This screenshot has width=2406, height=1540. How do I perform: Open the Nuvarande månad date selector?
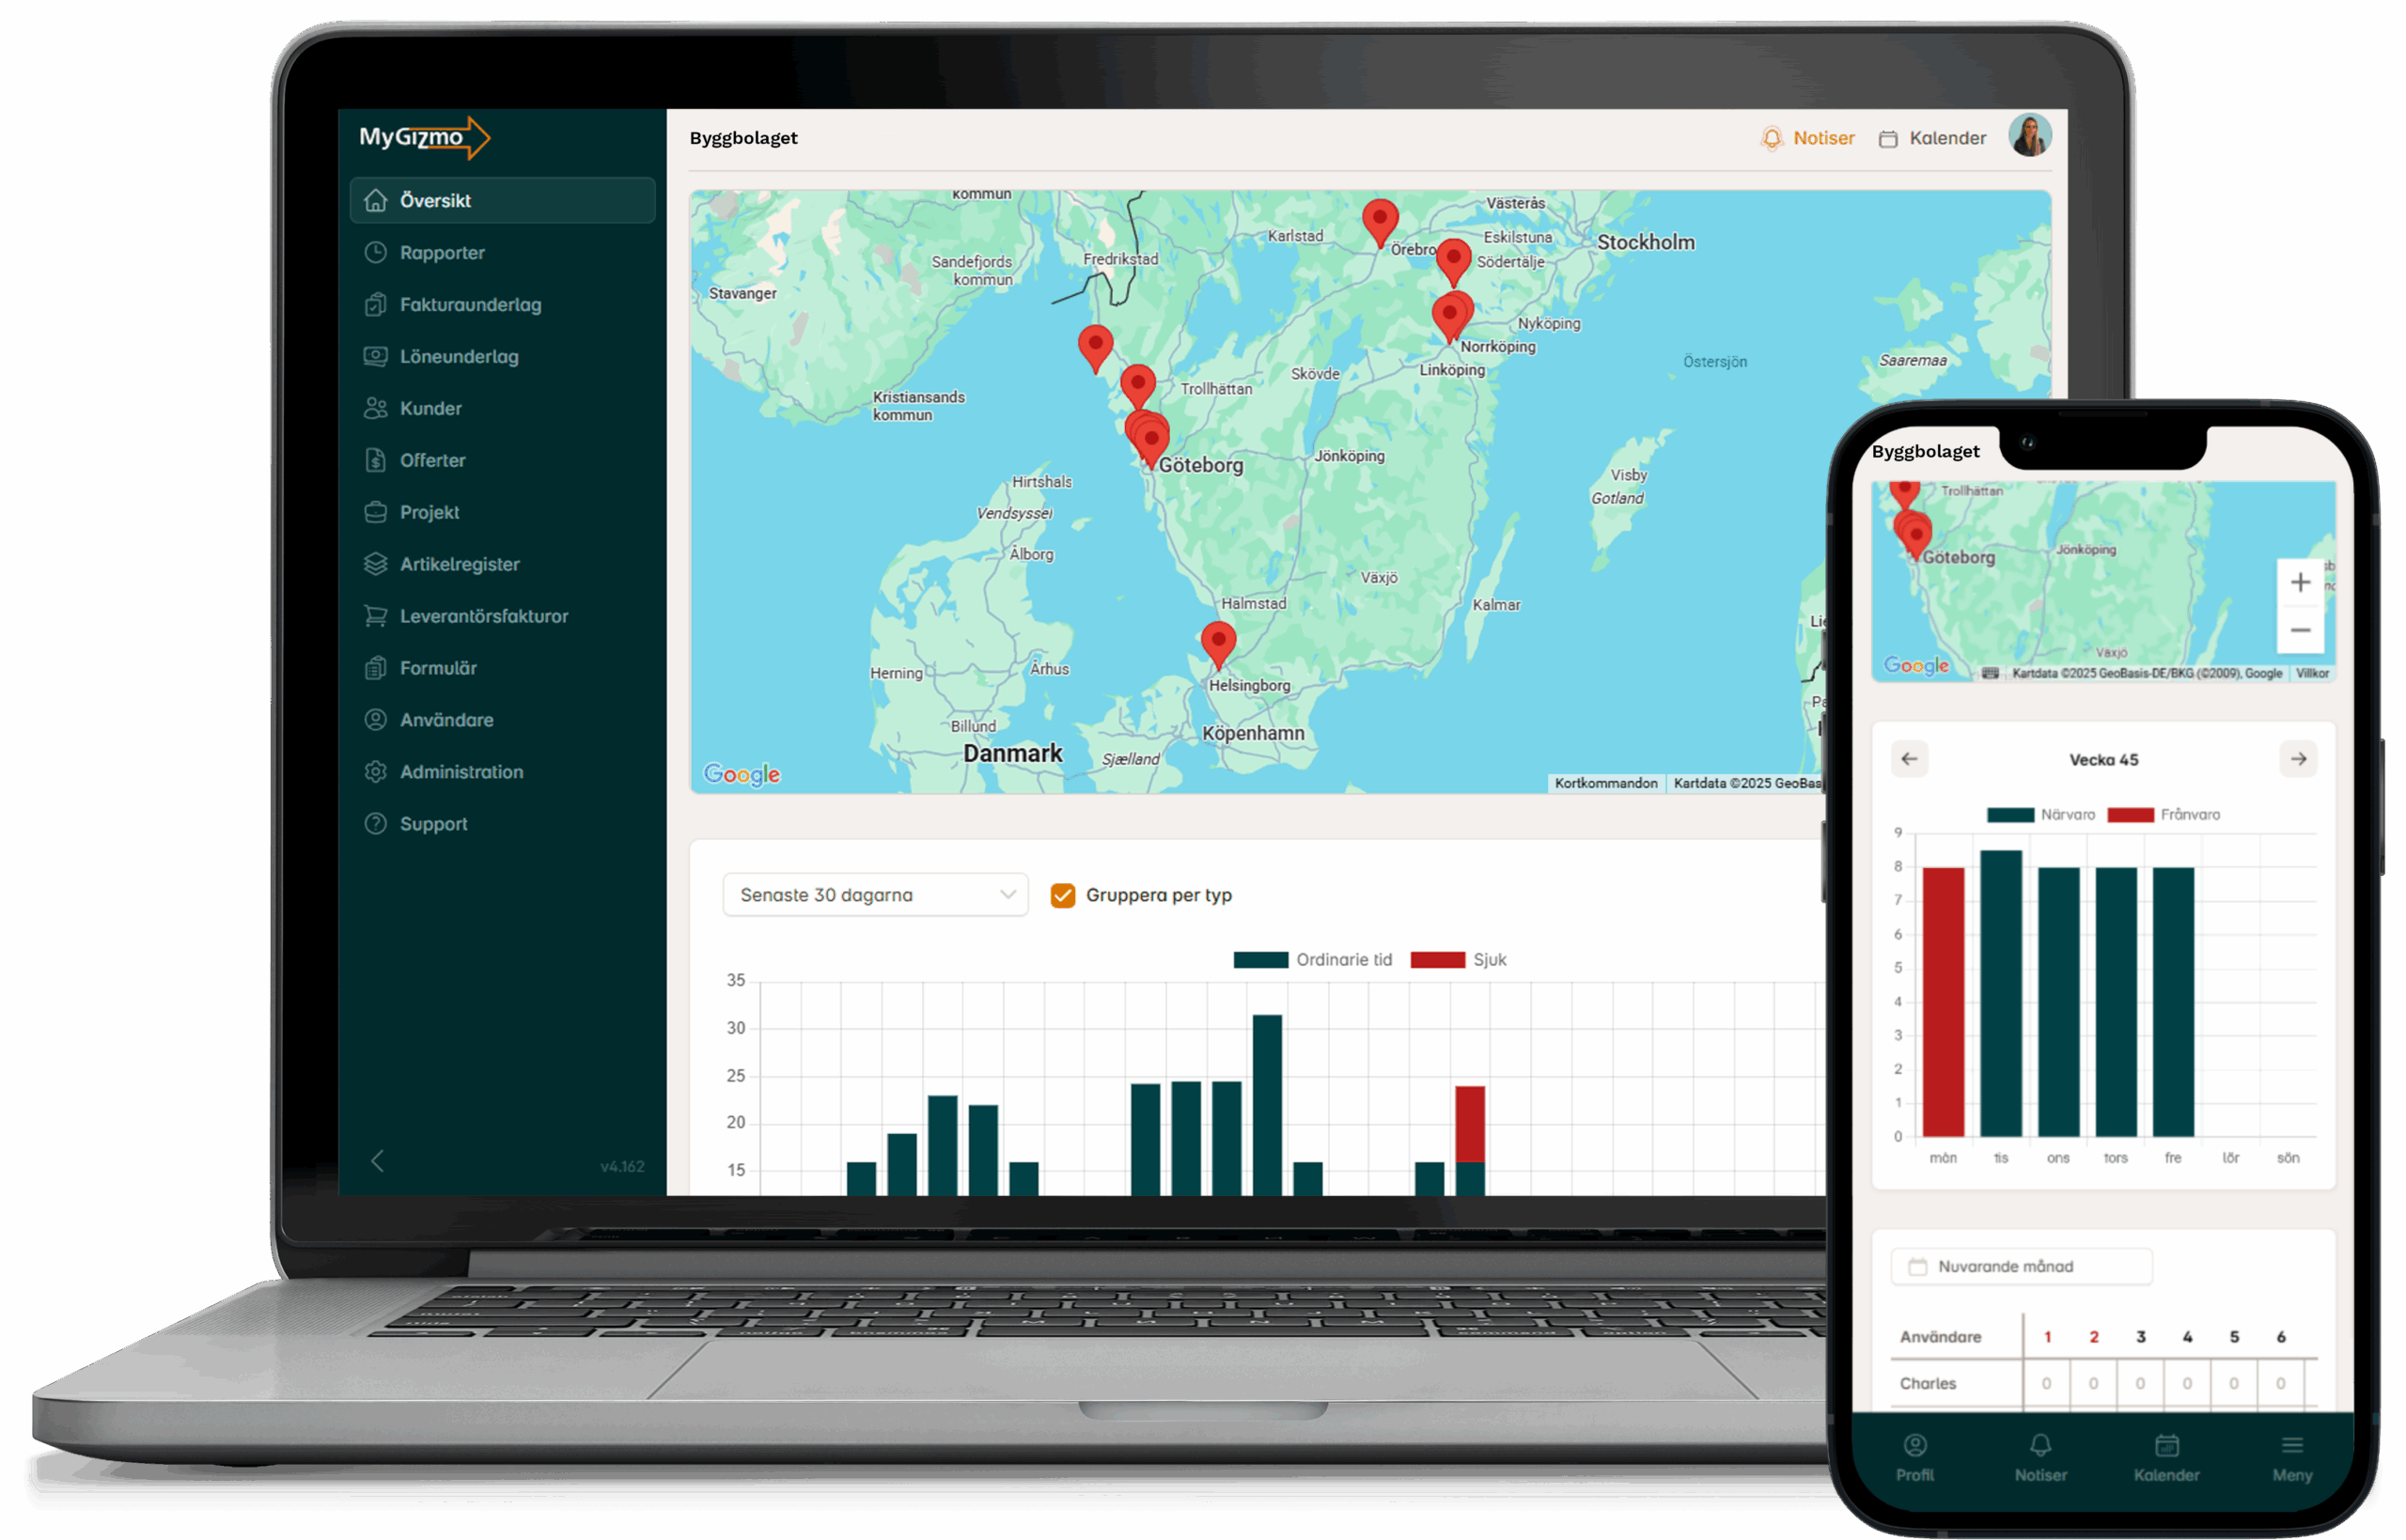click(2020, 1266)
